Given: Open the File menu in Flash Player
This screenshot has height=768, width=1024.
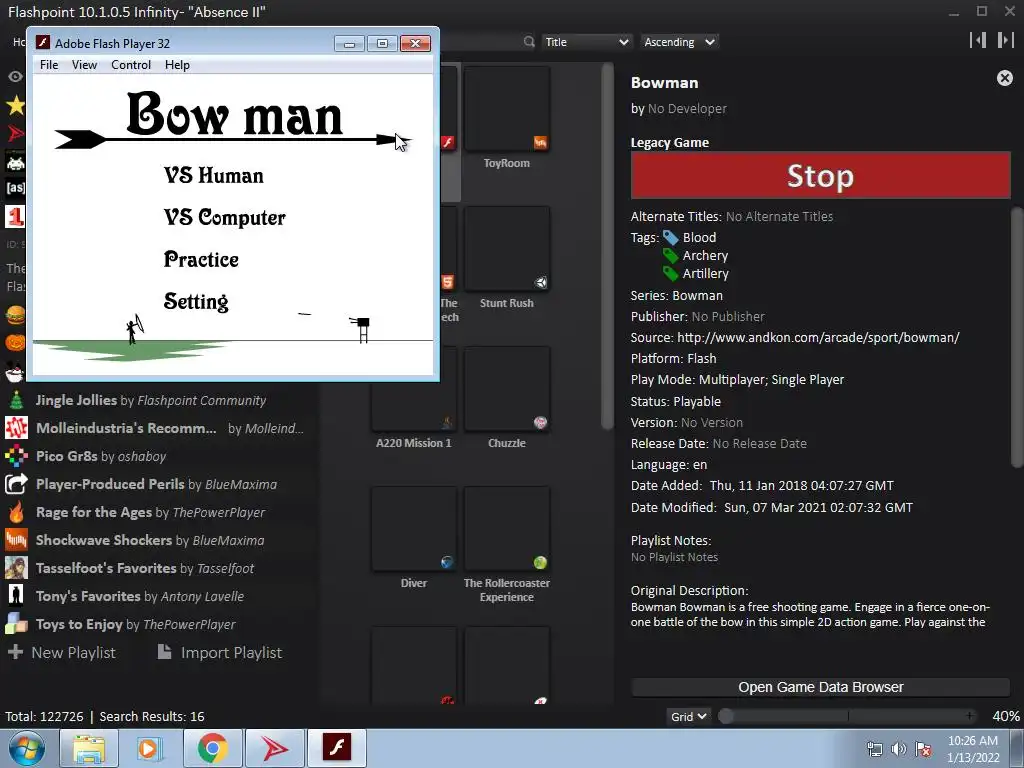Looking at the screenshot, I should point(49,65).
